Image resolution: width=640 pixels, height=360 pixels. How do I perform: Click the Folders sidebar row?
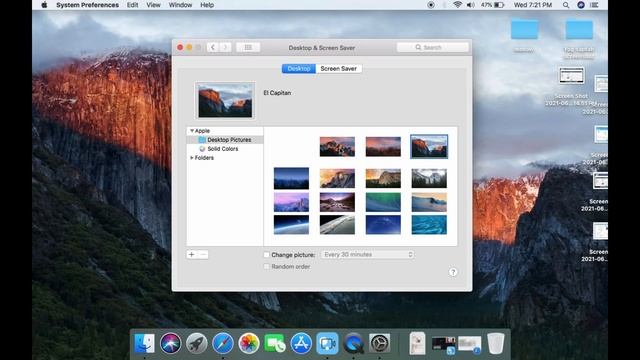(225, 158)
